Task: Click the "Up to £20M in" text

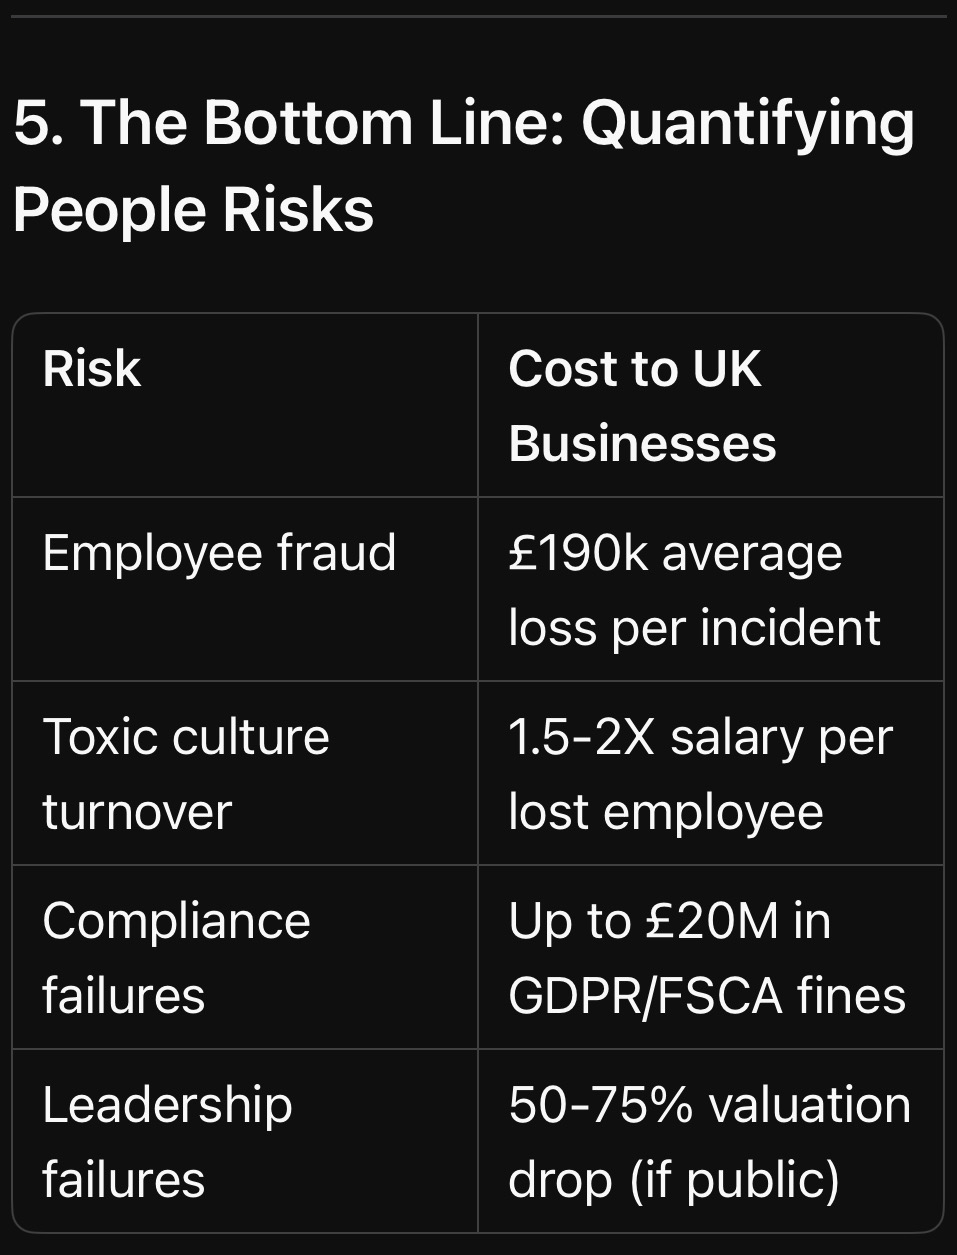Action: pos(669,920)
